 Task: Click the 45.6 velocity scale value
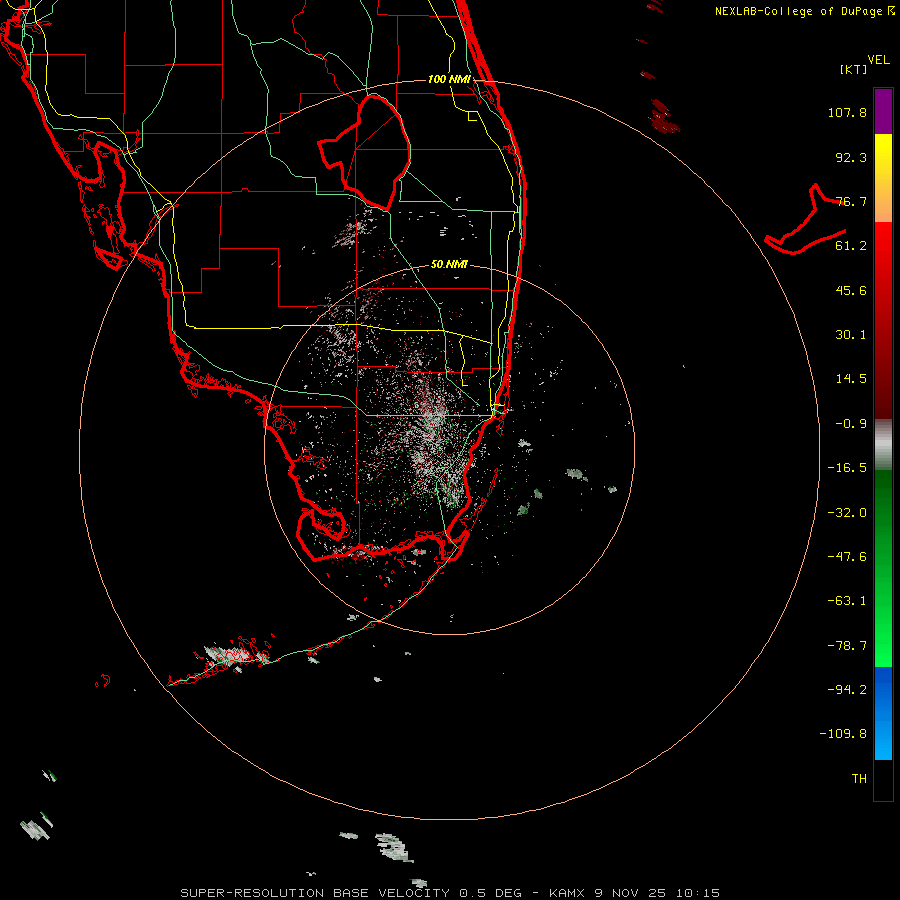point(851,290)
